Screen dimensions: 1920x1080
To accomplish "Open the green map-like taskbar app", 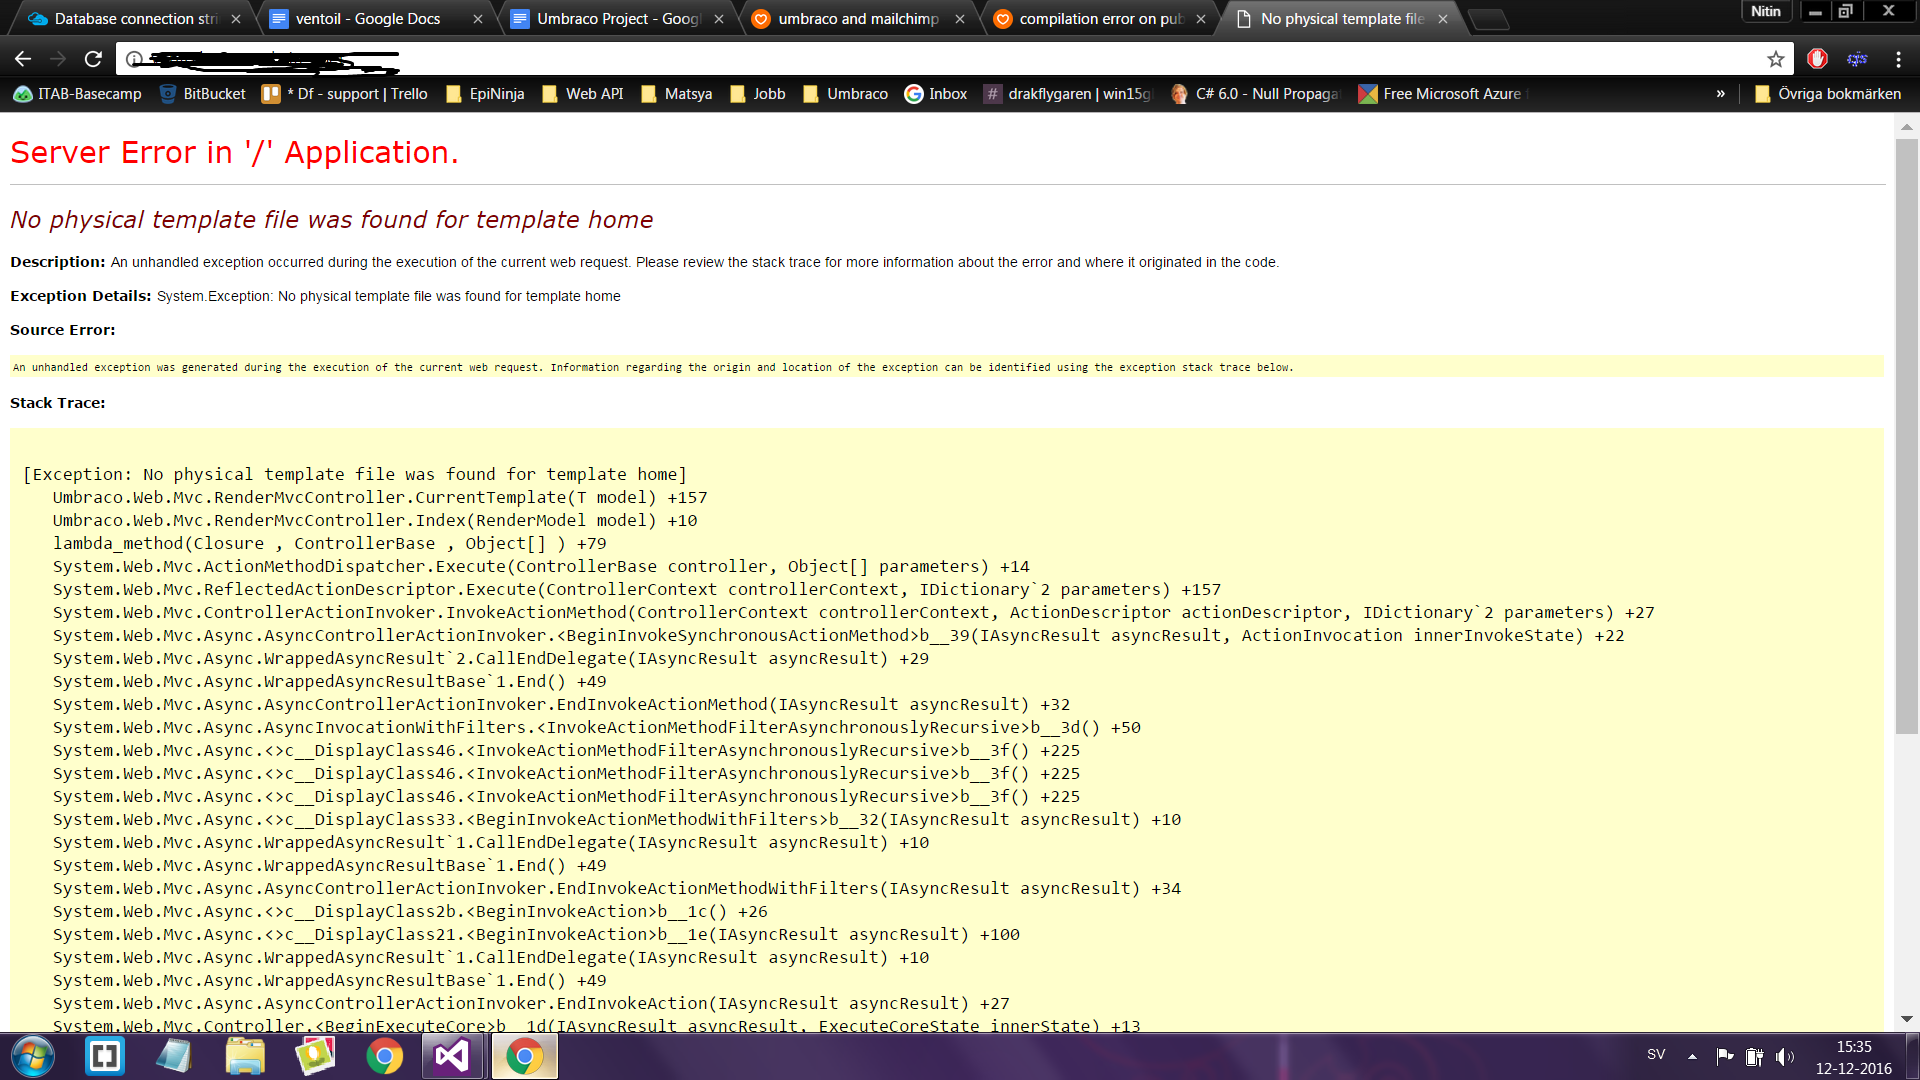I will (315, 1056).
